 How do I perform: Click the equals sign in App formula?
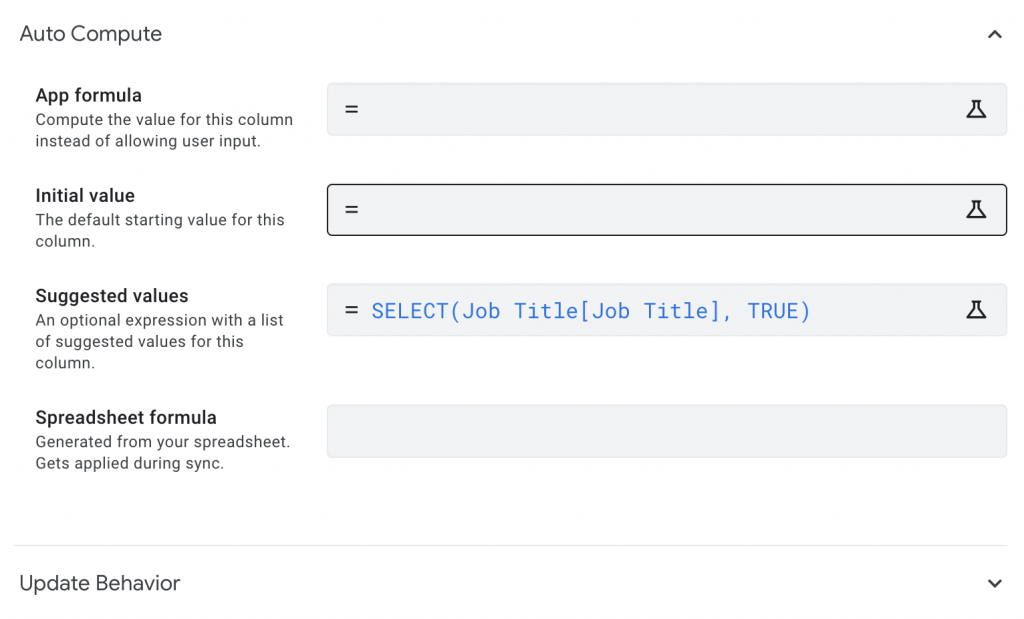click(351, 109)
